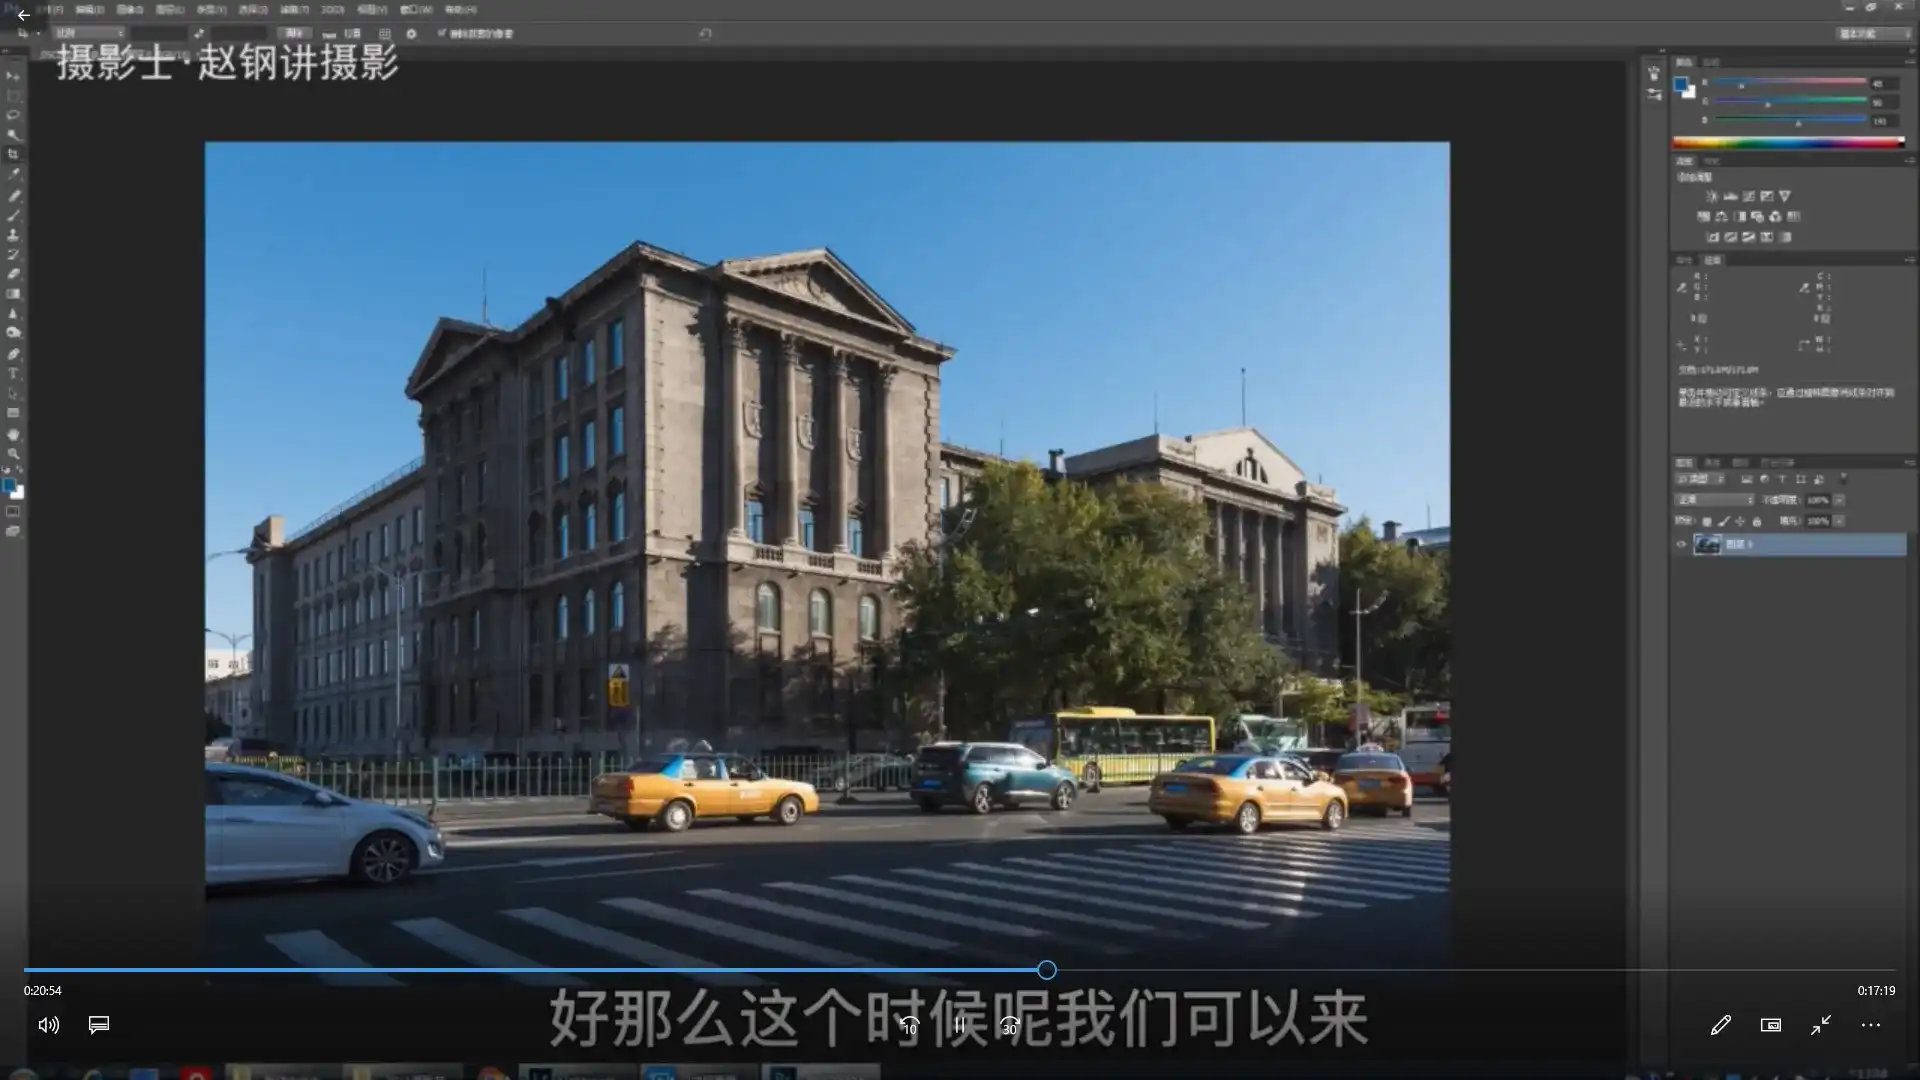The width and height of the screenshot is (1920, 1080).
Task: Open the crop ratio preset dropdown in the options bar
Action: 88,33
